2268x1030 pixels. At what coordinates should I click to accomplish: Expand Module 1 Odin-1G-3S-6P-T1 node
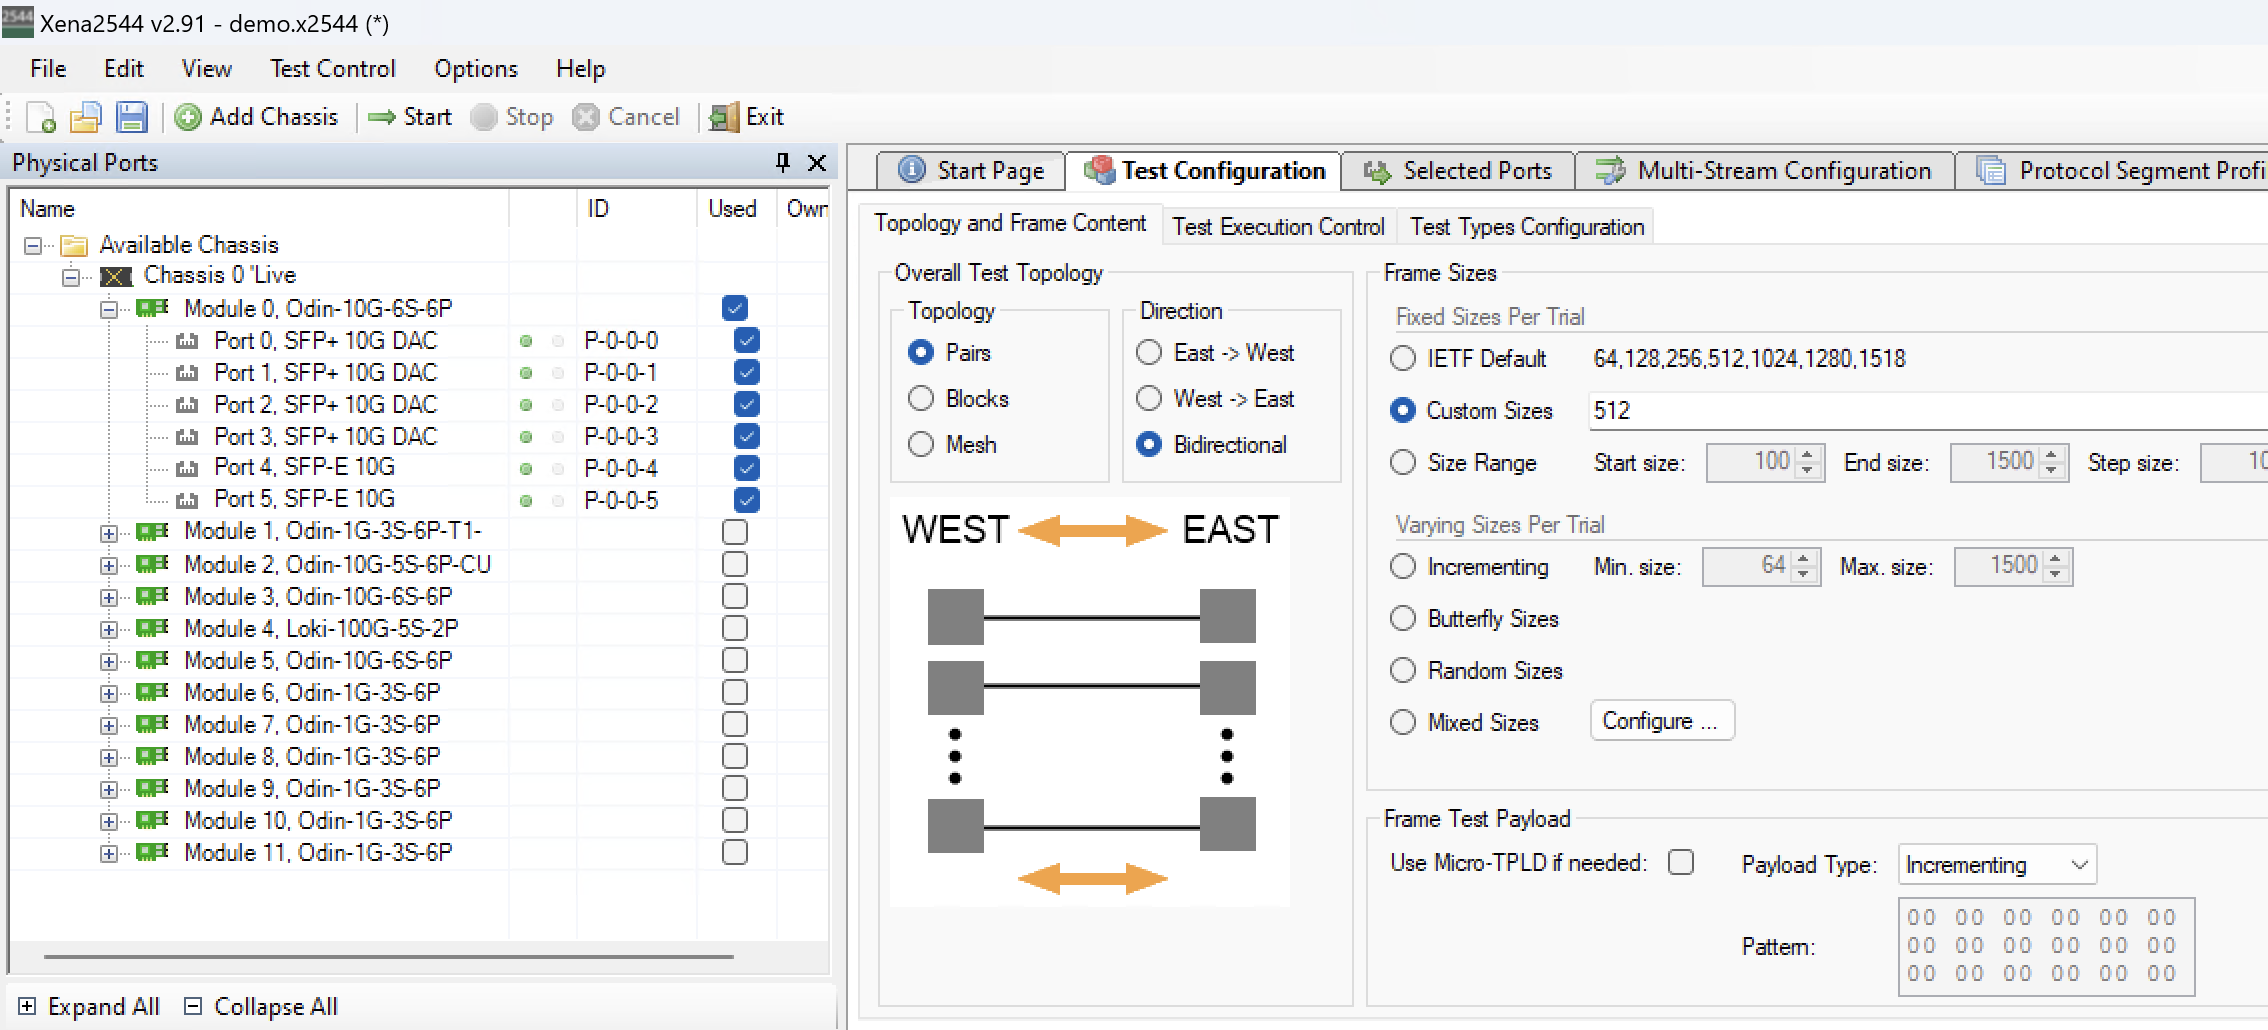click(x=108, y=533)
